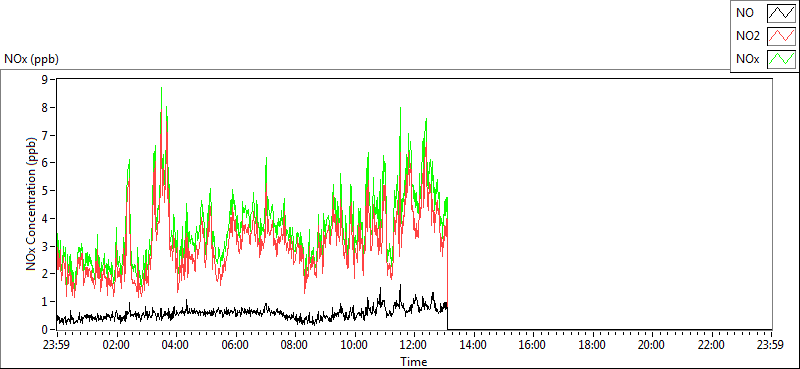Click the 9 maximum value on y-axis
800x369 pixels.
pyautogui.click(x=45, y=80)
